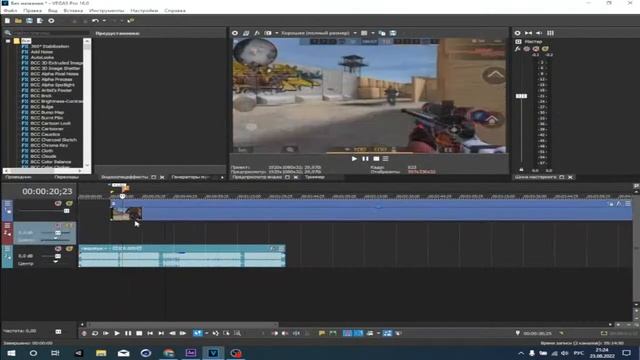Select the BCC Cartoon Look effect
The image size is (640, 360).
click(51, 123)
